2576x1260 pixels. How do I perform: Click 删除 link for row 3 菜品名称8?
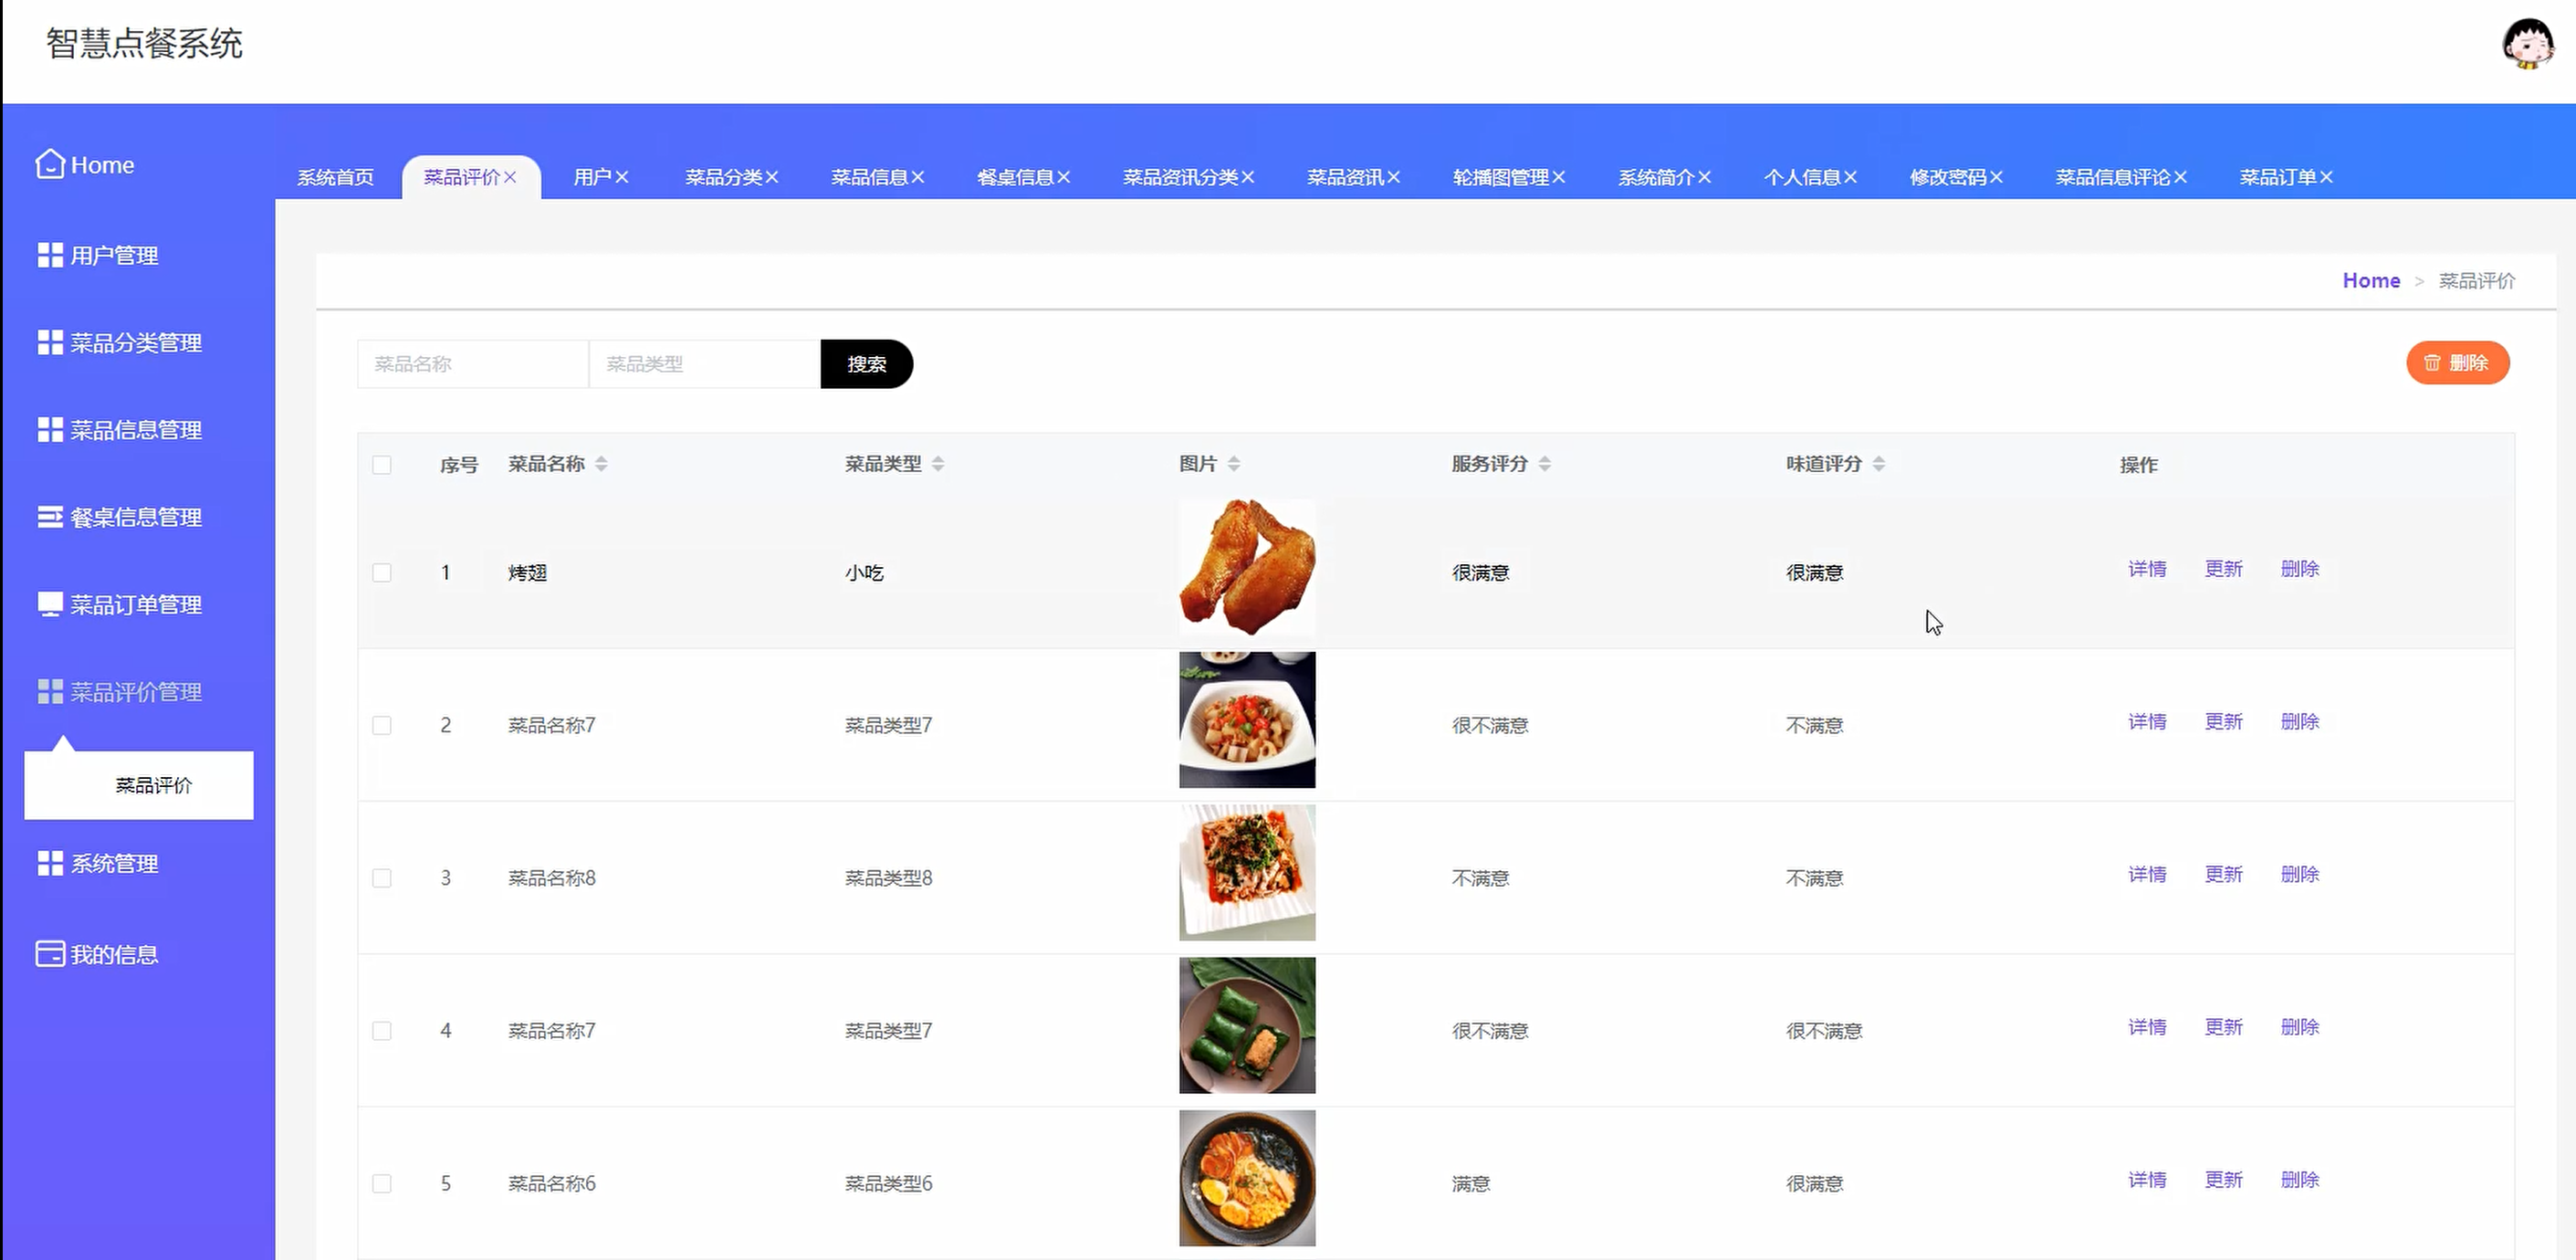[2300, 874]
